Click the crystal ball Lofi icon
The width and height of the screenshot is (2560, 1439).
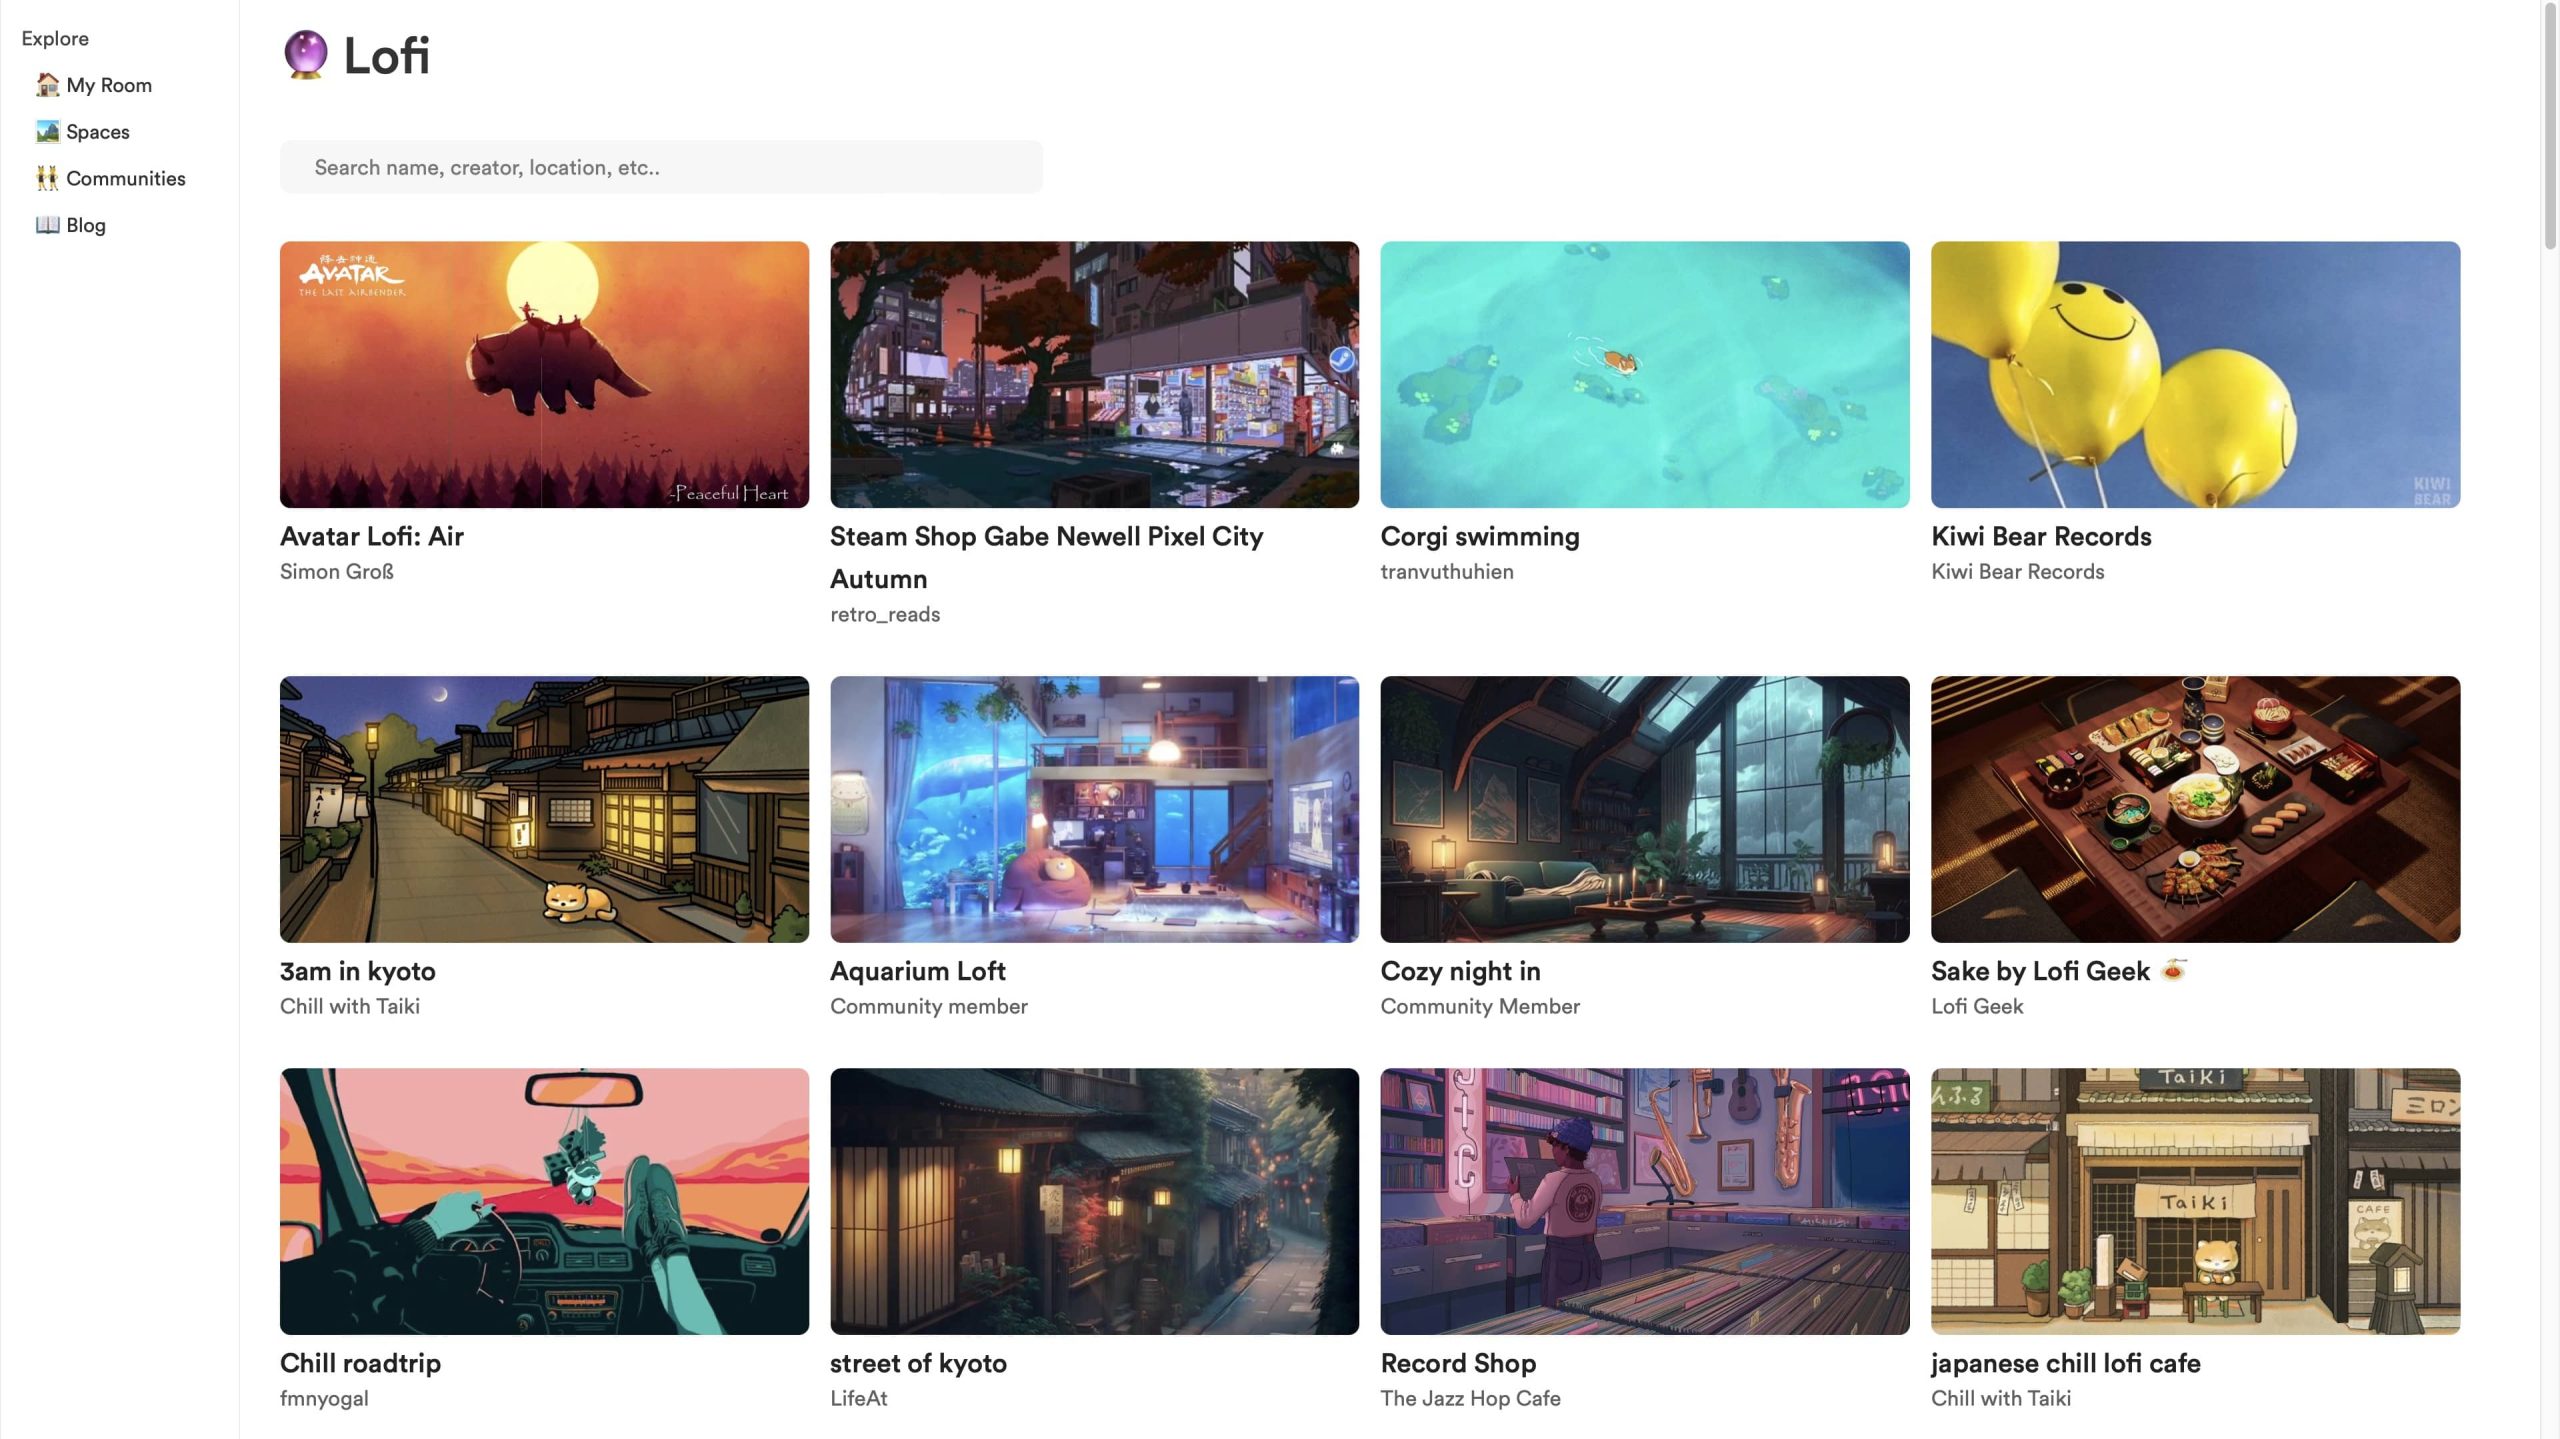(x=305, y=55)
